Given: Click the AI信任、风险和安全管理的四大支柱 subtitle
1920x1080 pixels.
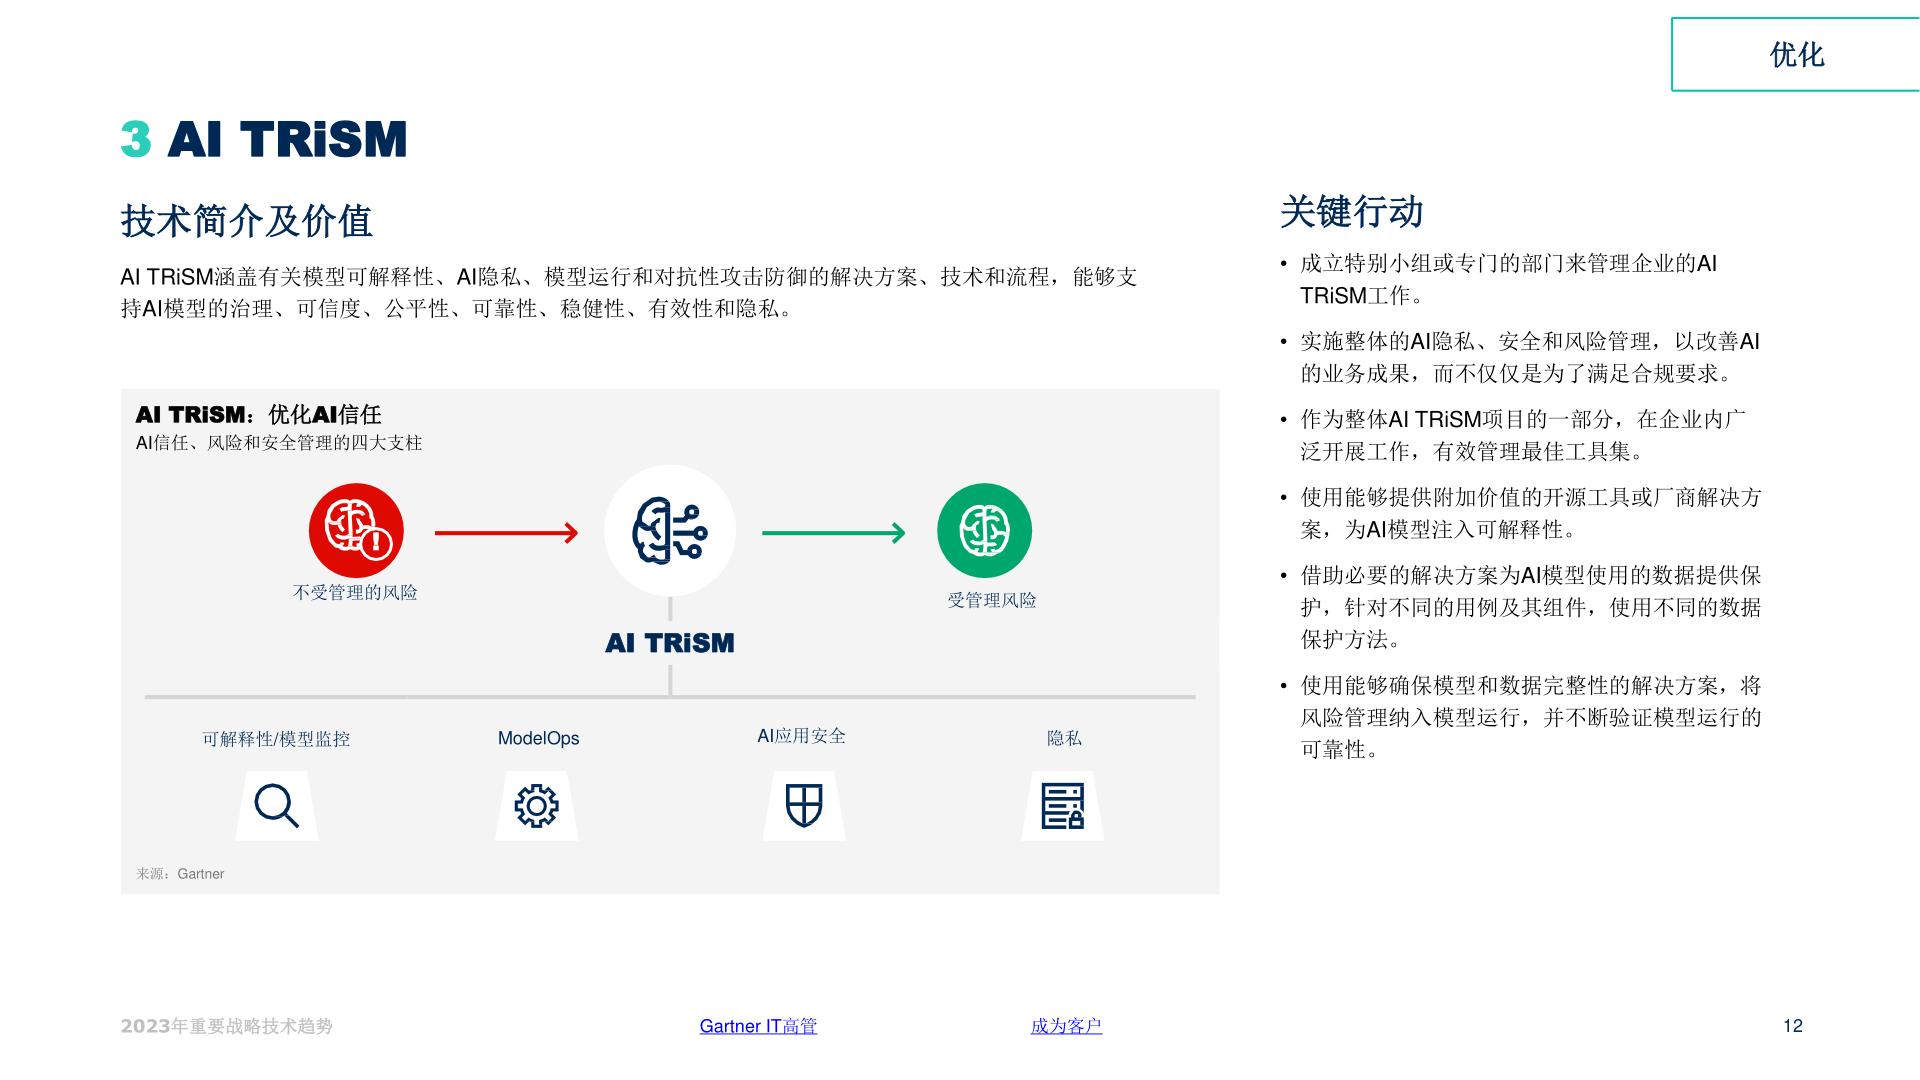Looking at the screenshot, I should coord(279,443).
